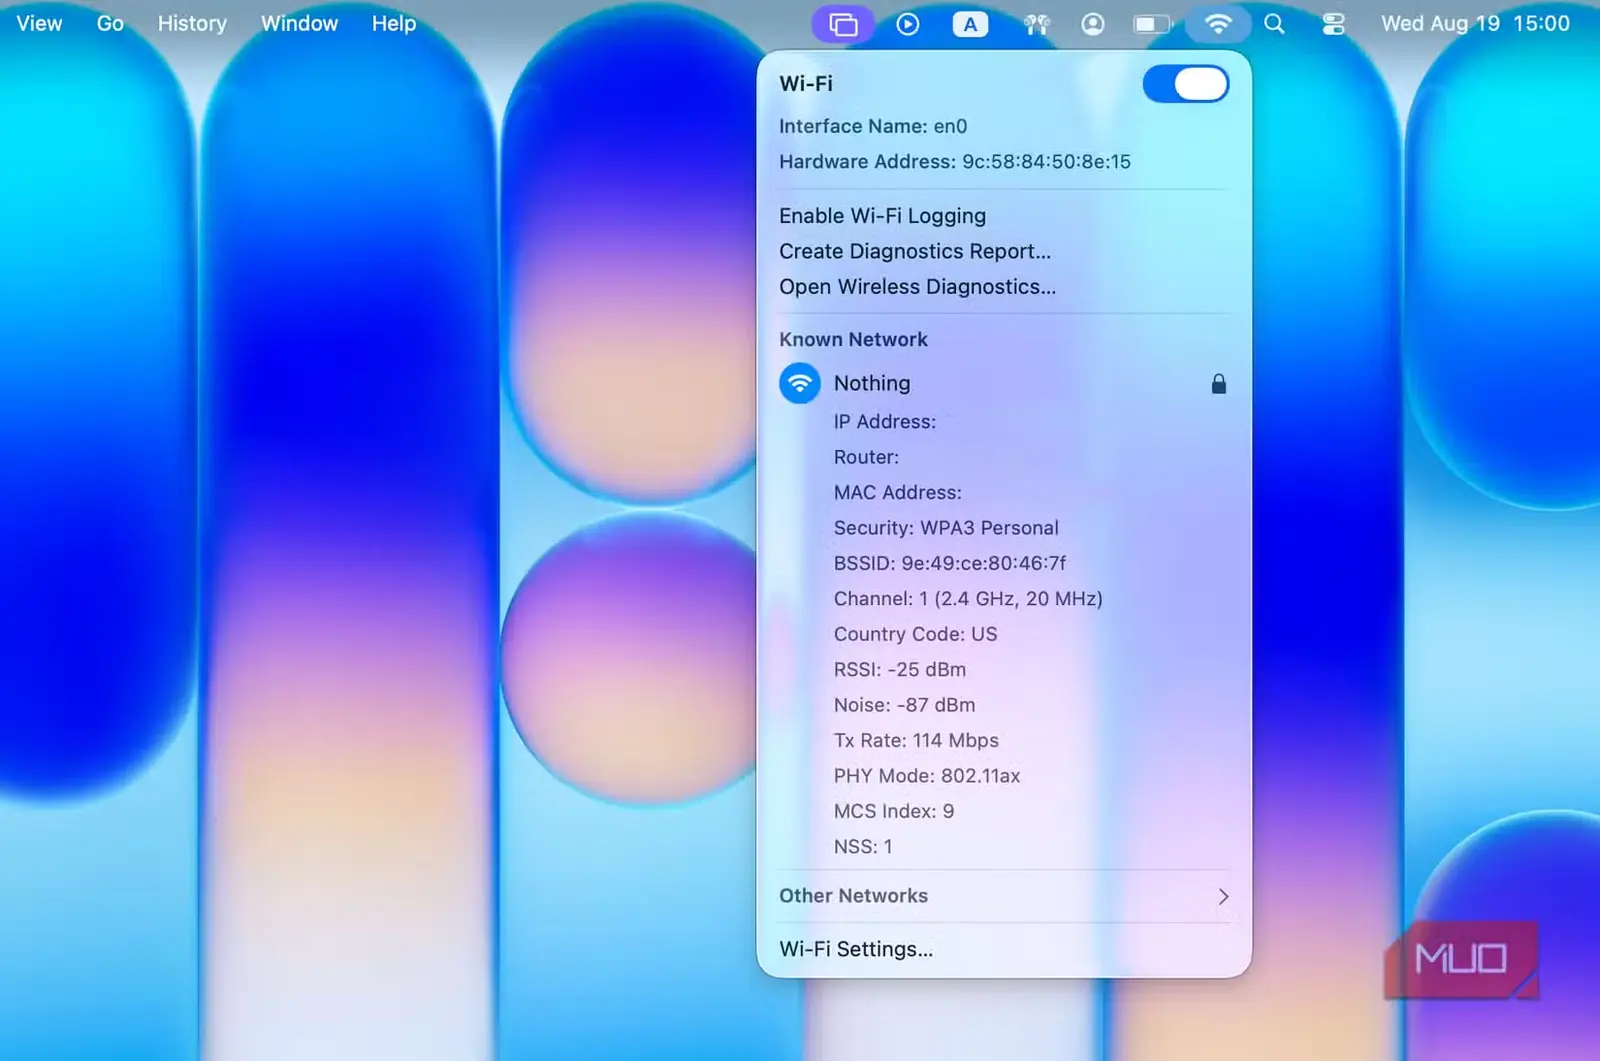This screenshot has width=1600, height=1061.
Task: Click PHY Mode: 802.11ax
Action: 927,776
